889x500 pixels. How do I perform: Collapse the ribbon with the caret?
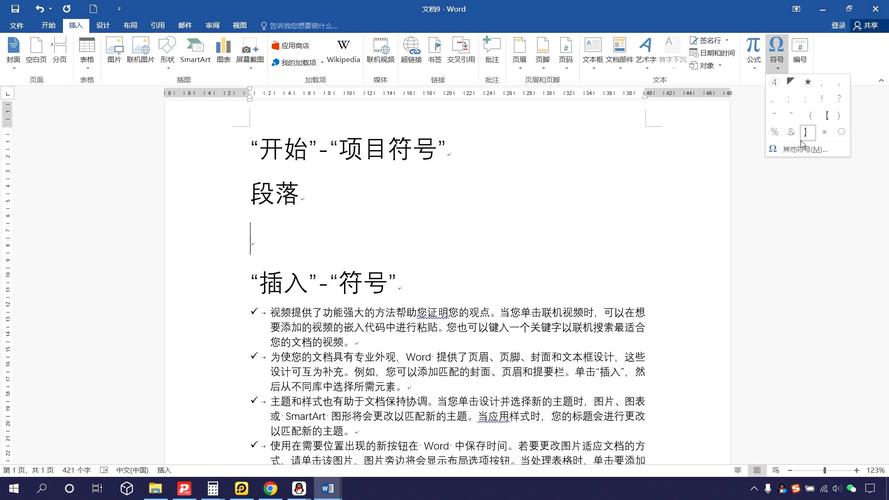pos(880,80)
